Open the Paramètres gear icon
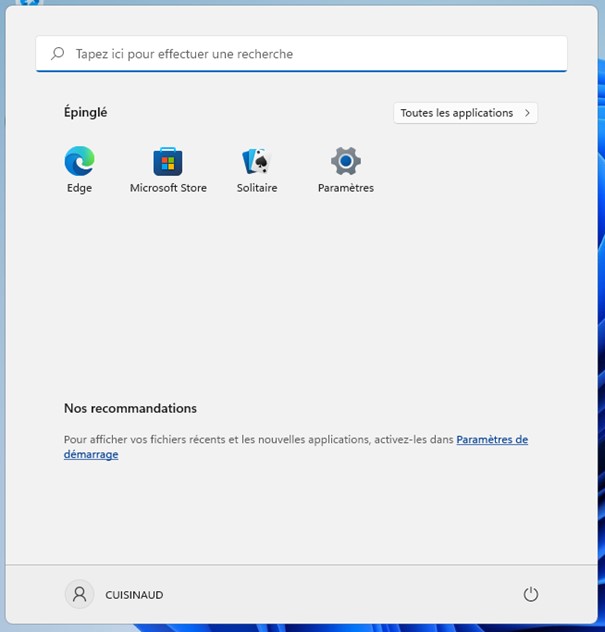The image size is (605, 632). [345, 160]
